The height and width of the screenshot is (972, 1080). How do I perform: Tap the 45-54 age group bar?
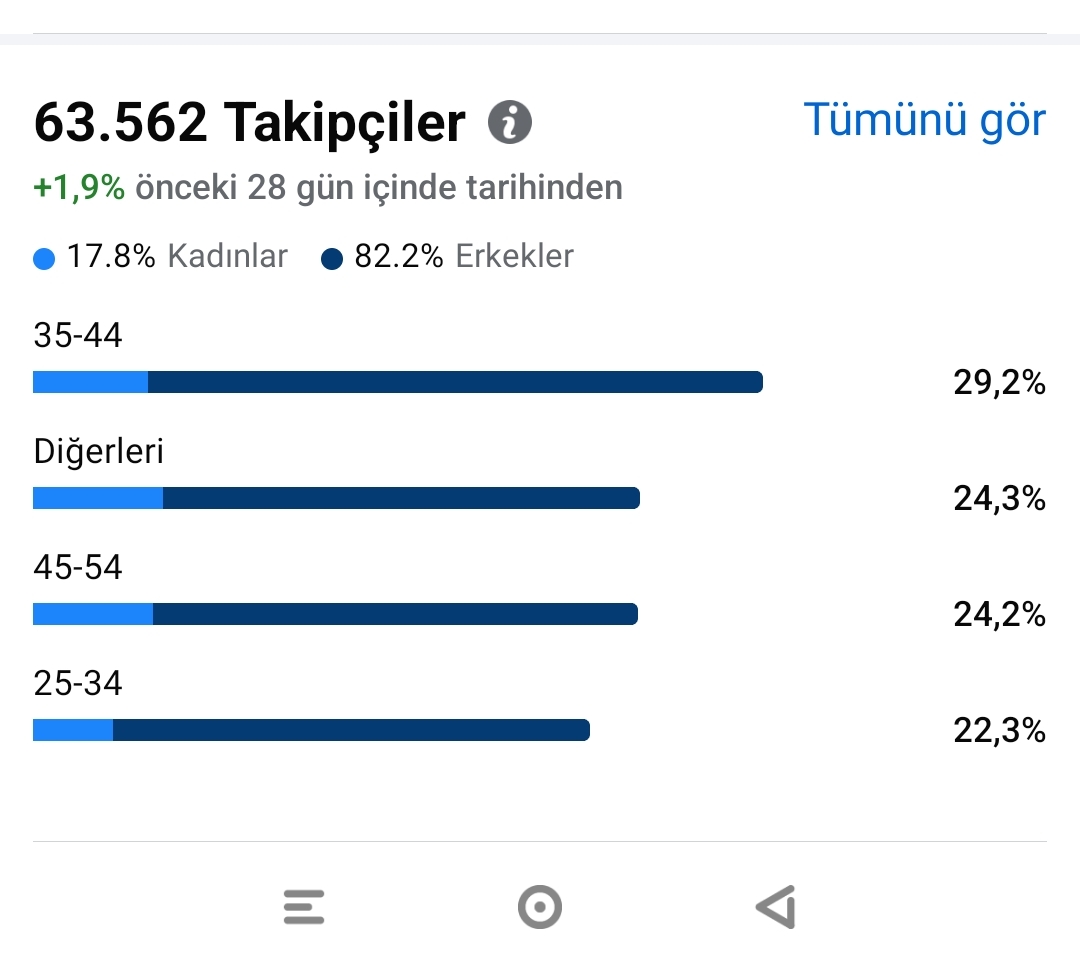click(335, 614)
